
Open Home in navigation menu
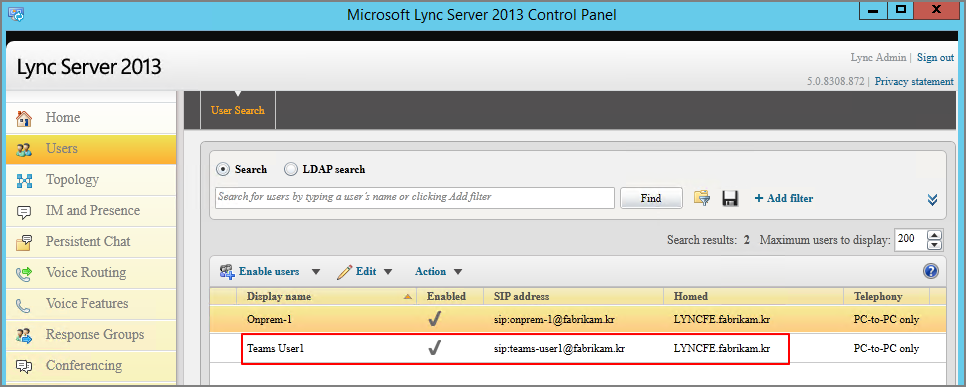pyautogui.click(x=91, y=118)
